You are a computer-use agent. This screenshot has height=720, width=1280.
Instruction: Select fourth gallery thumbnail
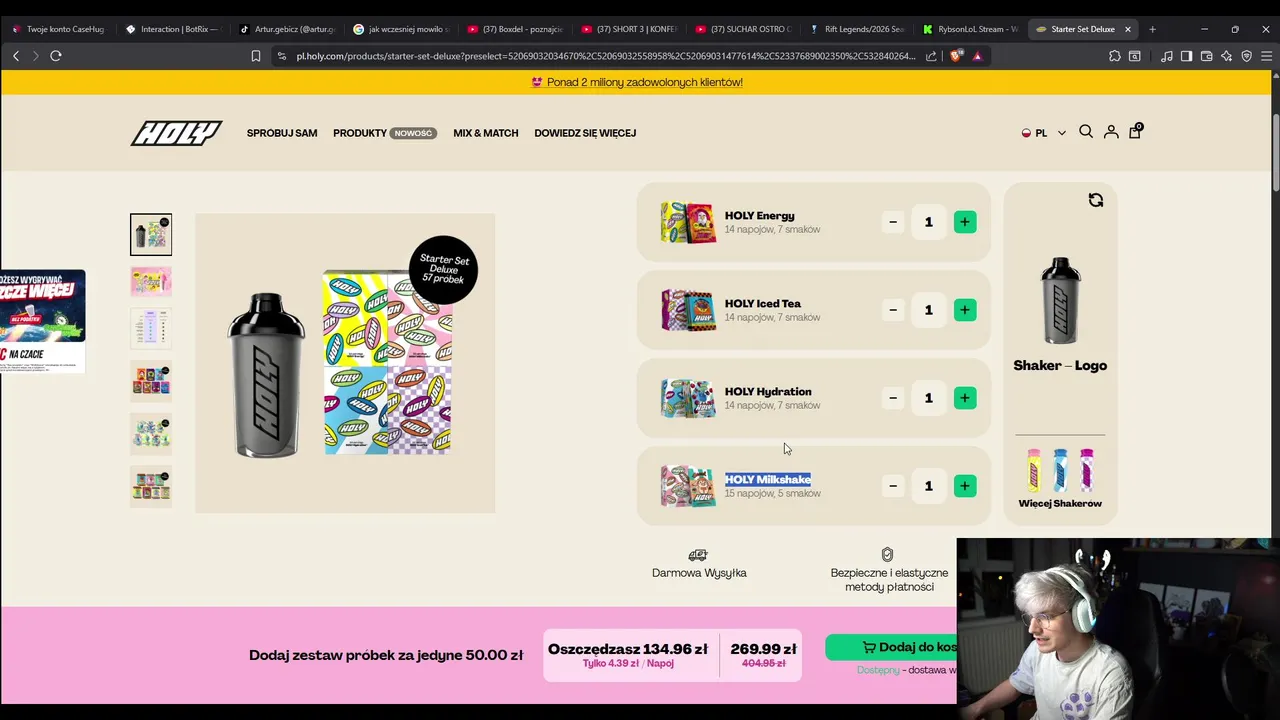[x=151, y=381]
